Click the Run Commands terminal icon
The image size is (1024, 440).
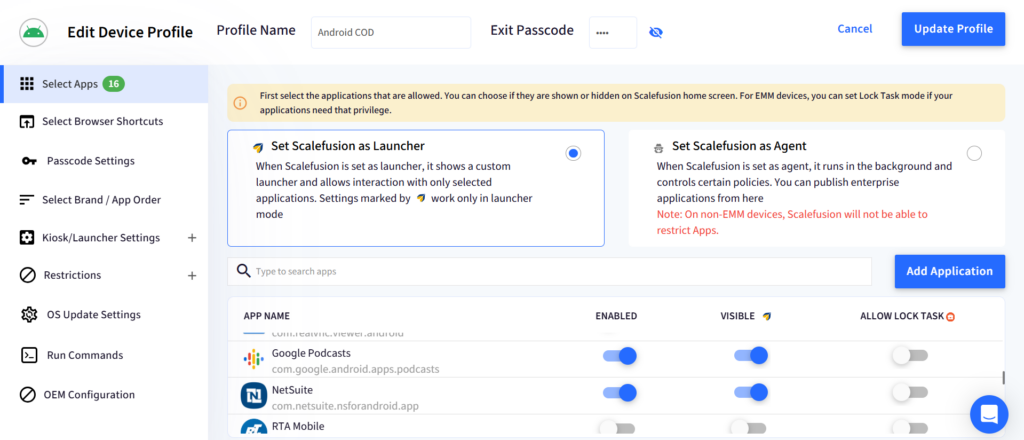[29, 355]
